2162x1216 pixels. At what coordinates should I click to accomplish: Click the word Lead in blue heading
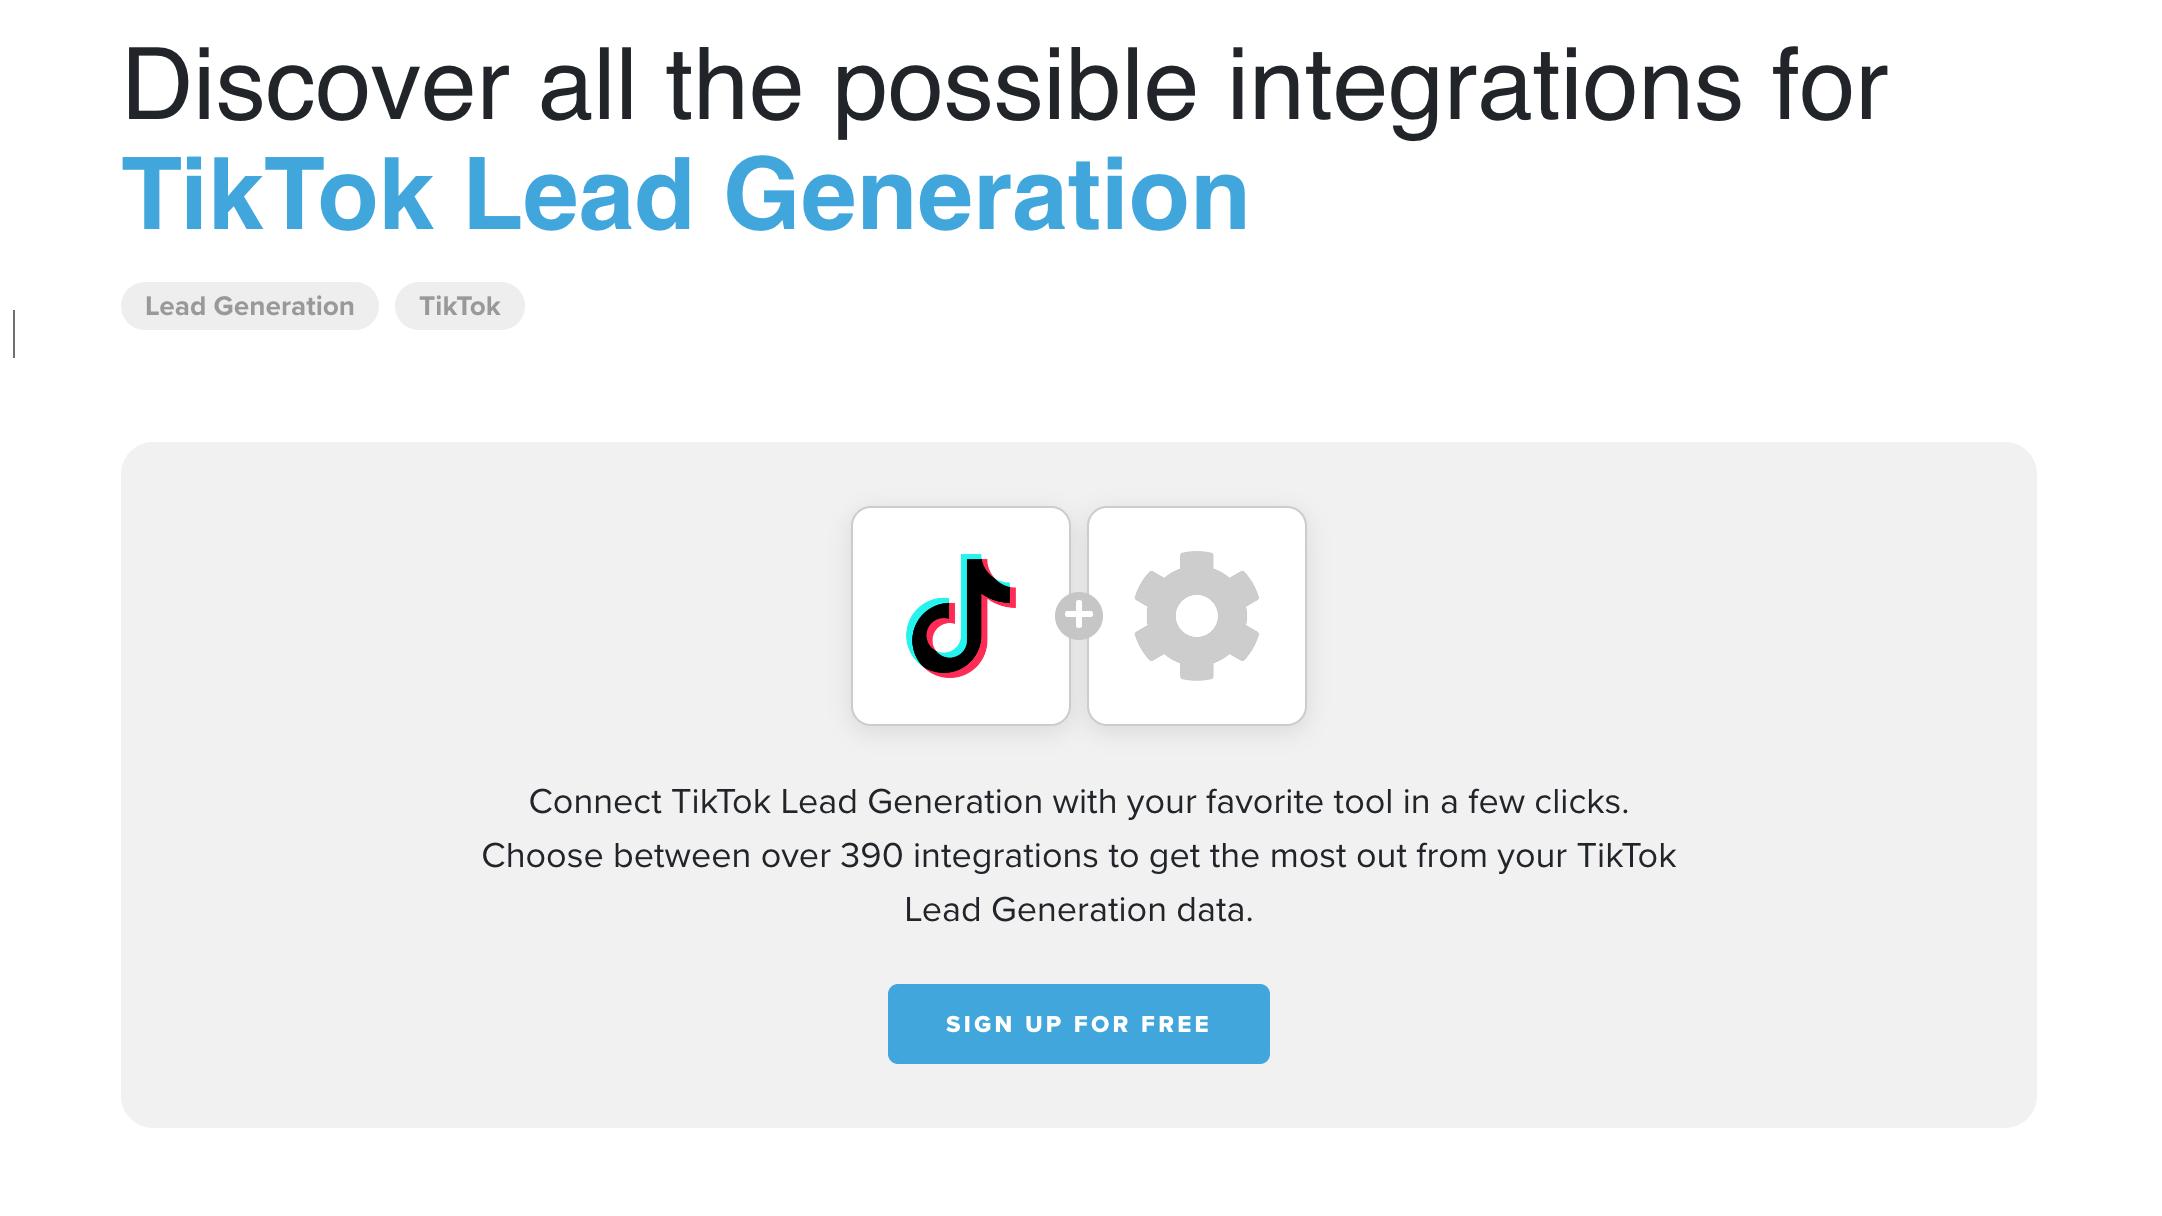click(x=578, y=196)
